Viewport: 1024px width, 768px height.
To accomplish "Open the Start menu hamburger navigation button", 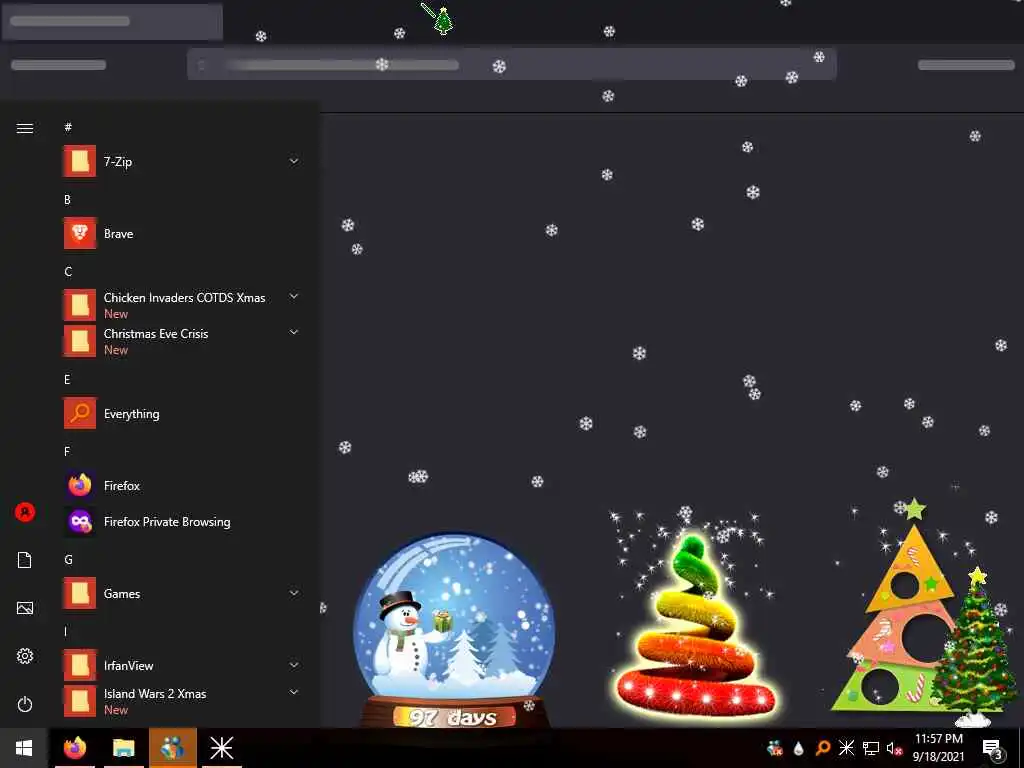I will pyautogui.click(x=25, y=128).
